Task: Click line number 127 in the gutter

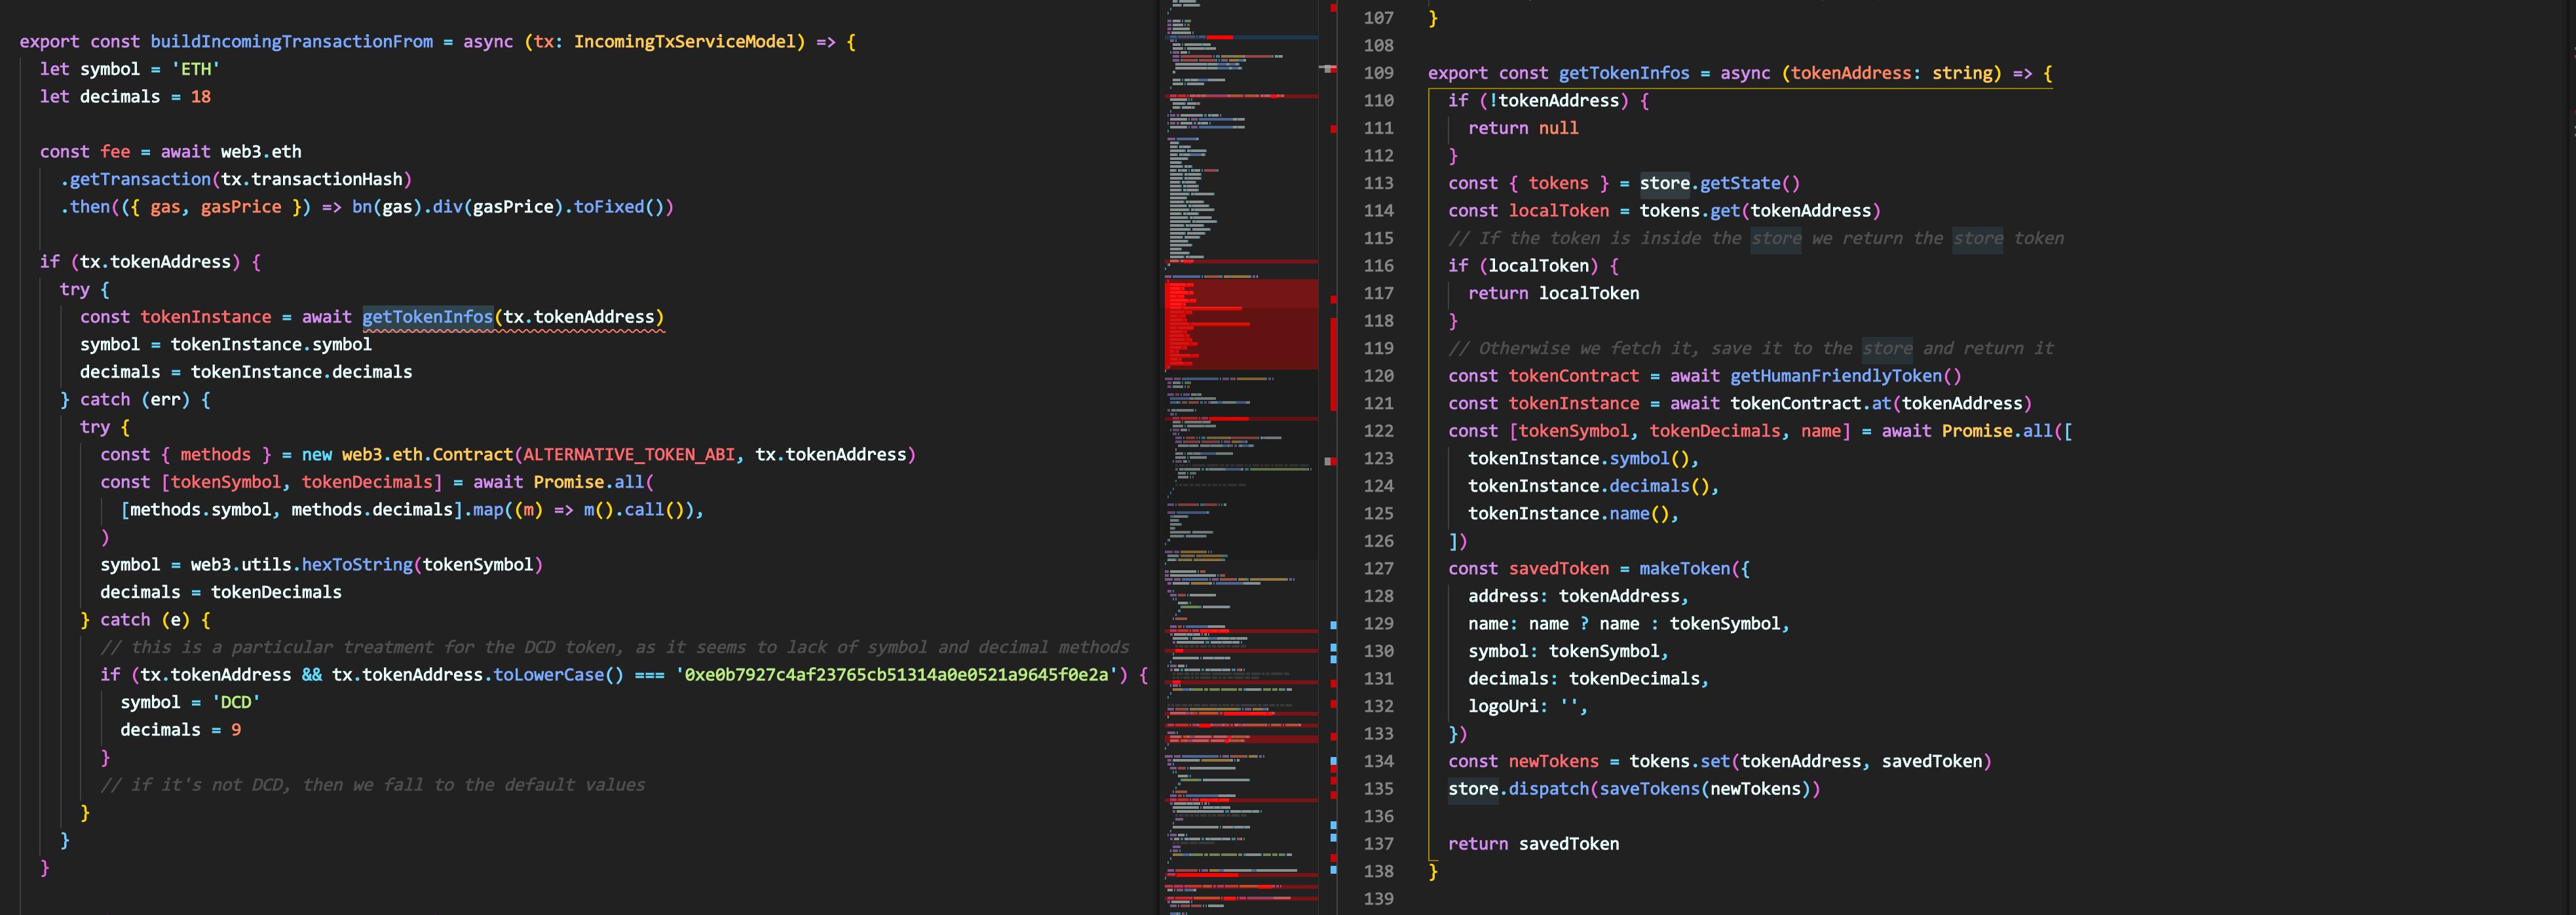Action: click(x=1378, y=569)
